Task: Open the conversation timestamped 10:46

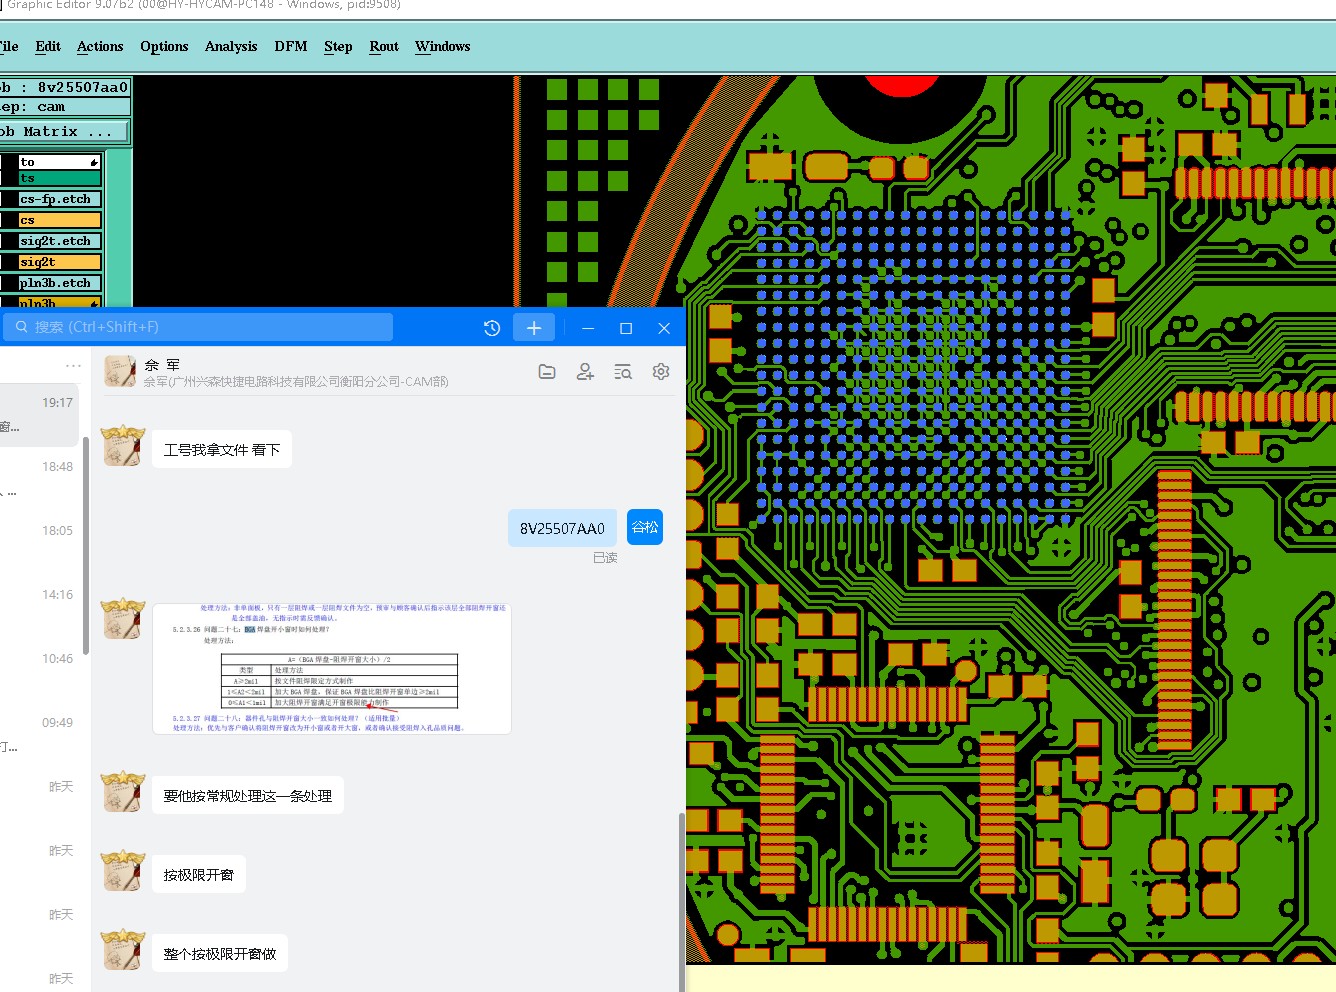Action: coord(39,671)
